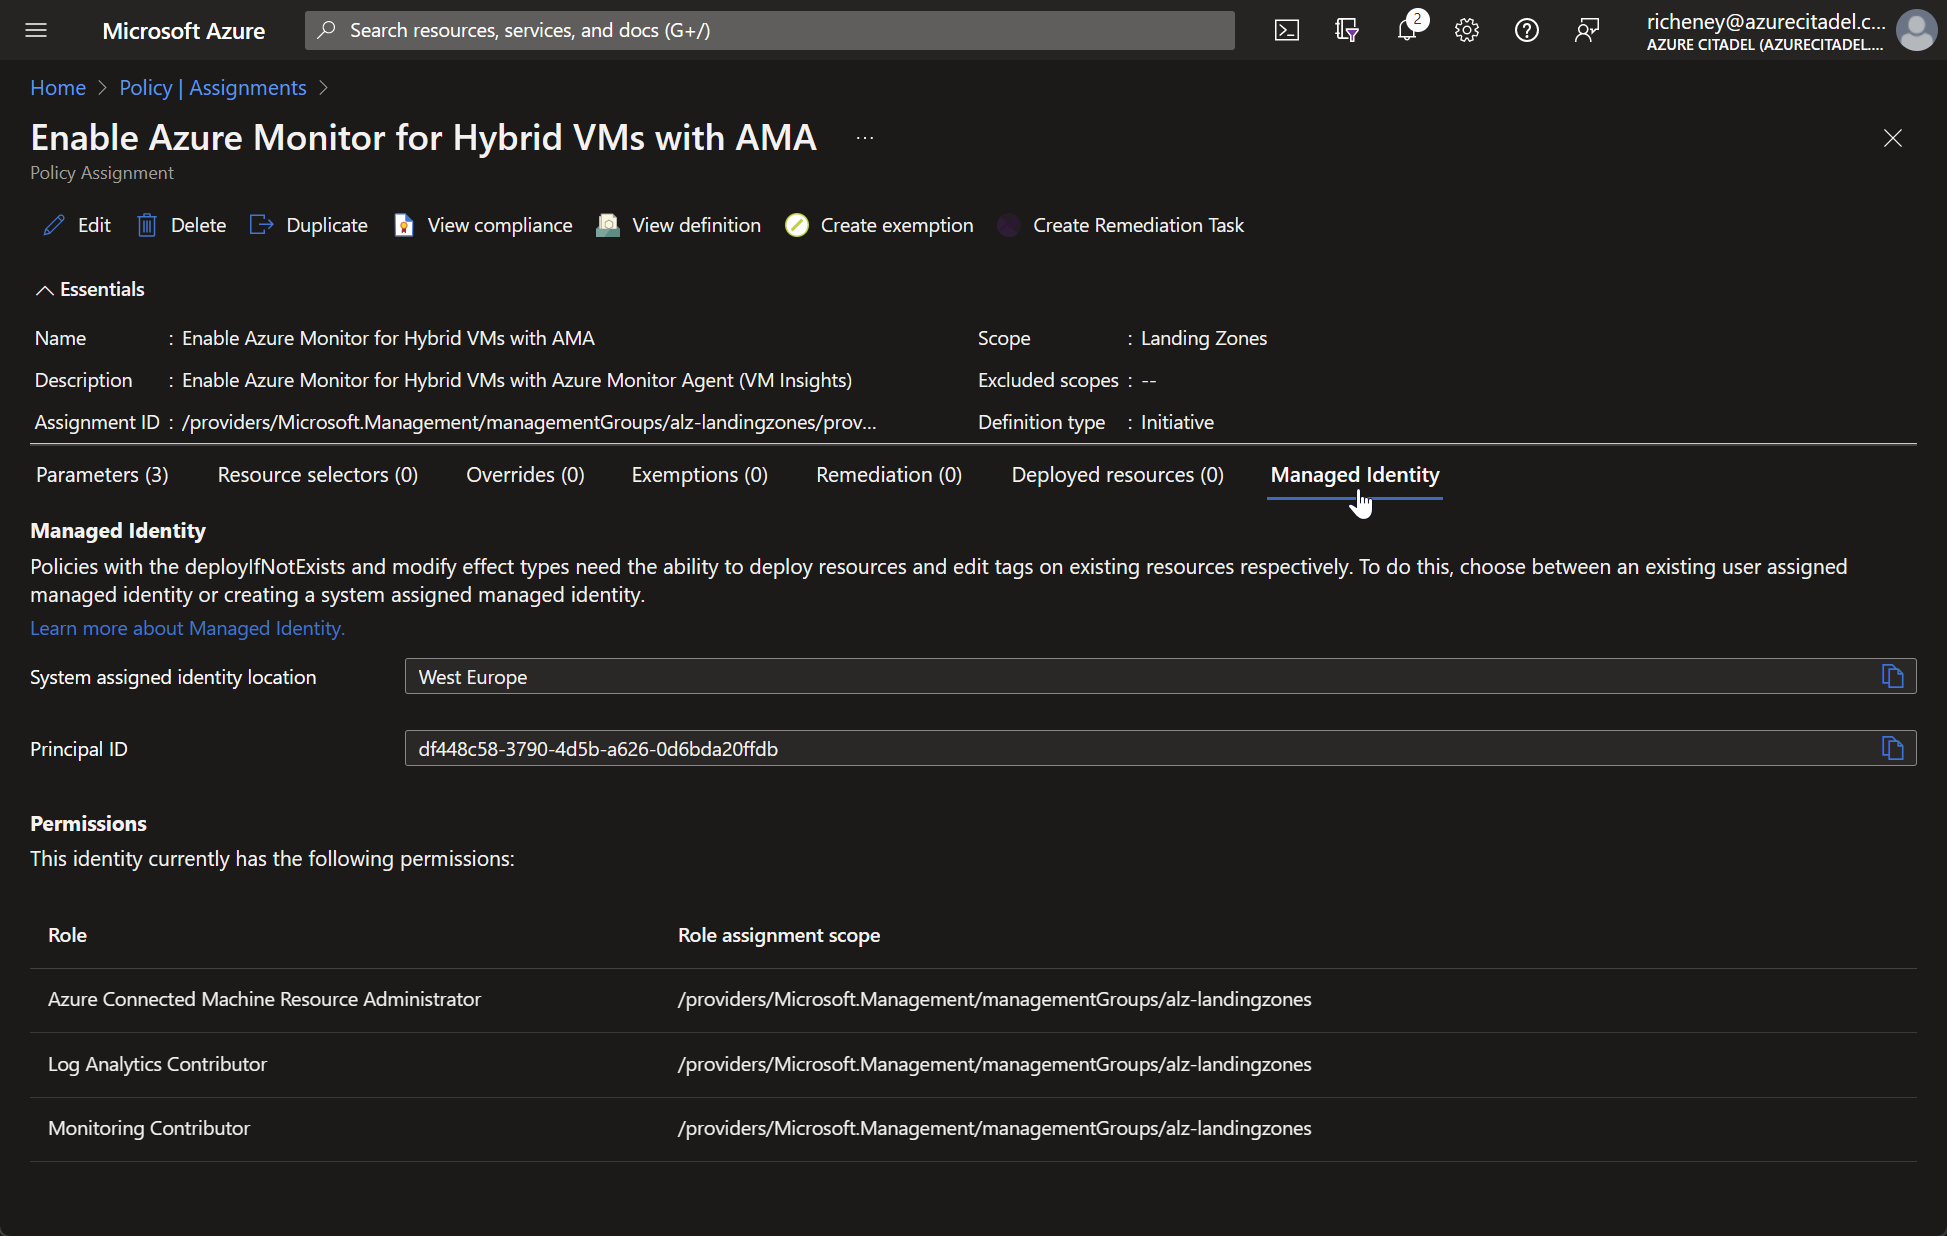Click the Delete trash icon
1947x1236 pixels.
[180, 225]
